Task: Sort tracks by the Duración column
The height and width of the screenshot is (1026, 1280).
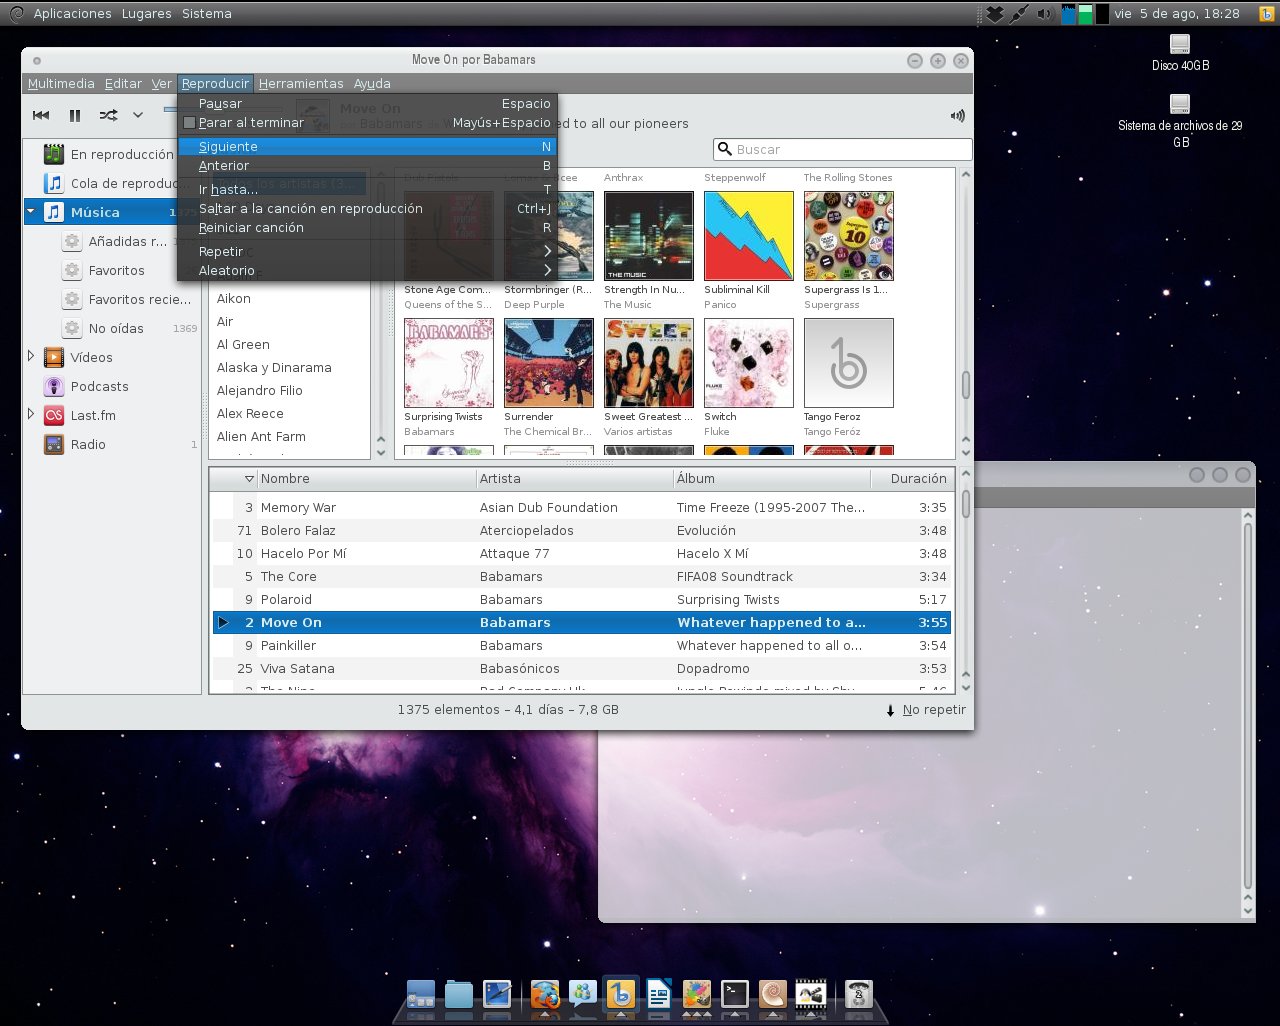Action: 911,479
